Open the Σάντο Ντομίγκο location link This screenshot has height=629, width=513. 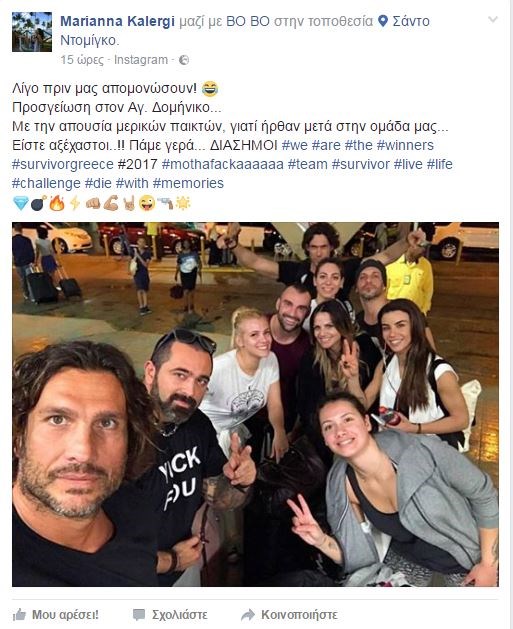tap(245, 31)
